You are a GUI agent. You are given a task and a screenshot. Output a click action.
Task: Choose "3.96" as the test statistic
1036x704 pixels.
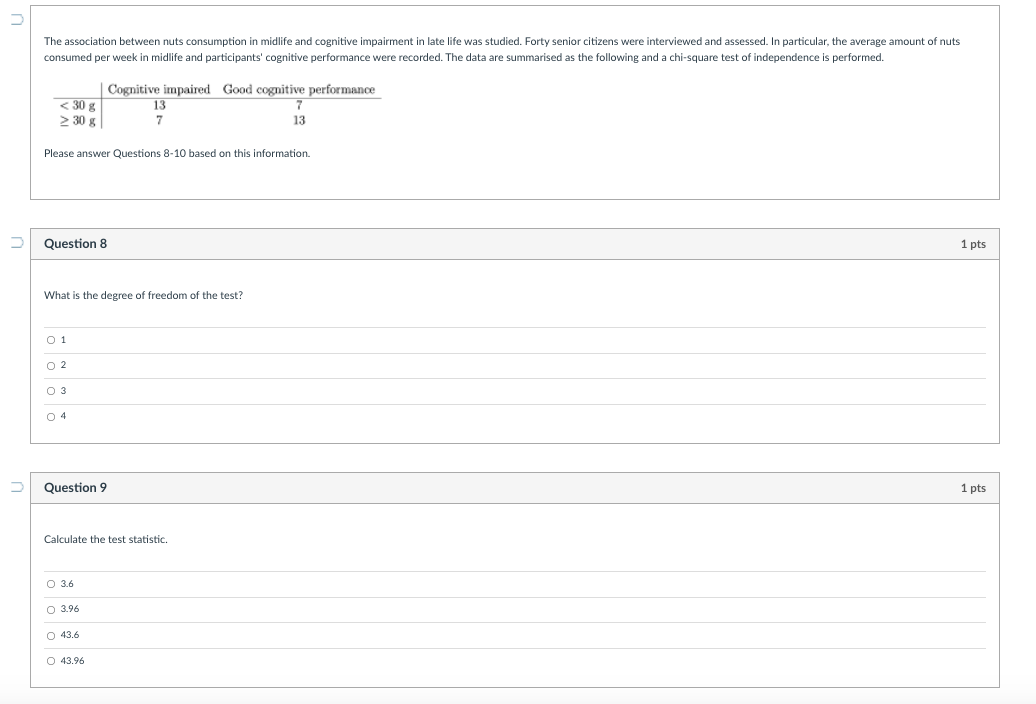coord(51,609)
